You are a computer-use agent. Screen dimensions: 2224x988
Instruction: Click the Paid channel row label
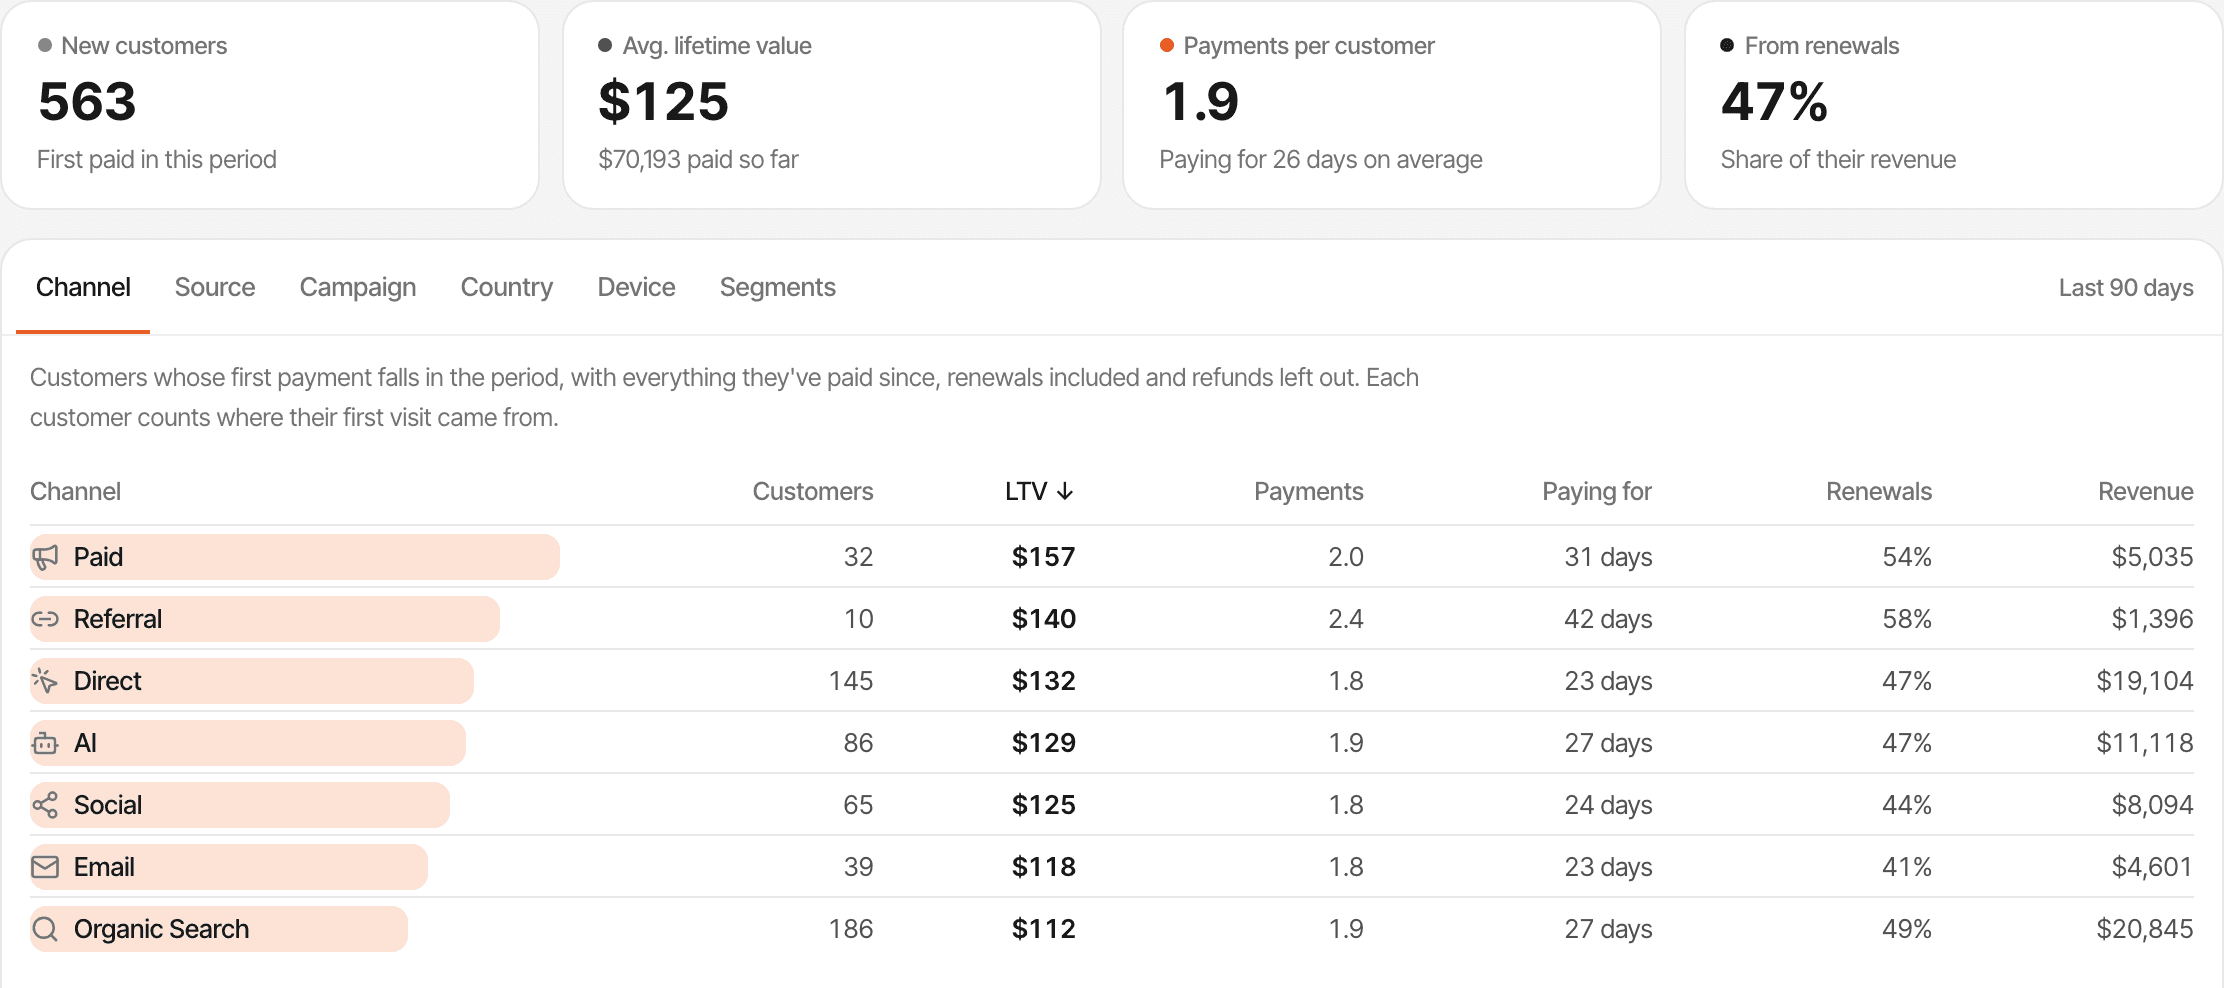point(98,557)
